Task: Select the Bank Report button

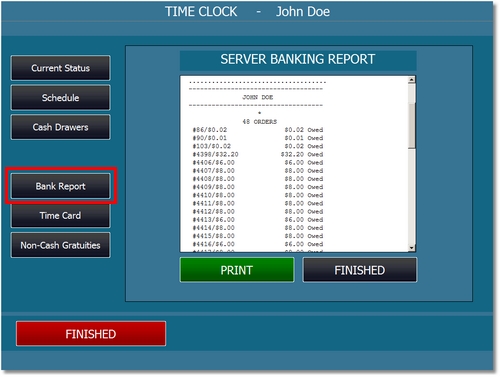Action: 60,186
